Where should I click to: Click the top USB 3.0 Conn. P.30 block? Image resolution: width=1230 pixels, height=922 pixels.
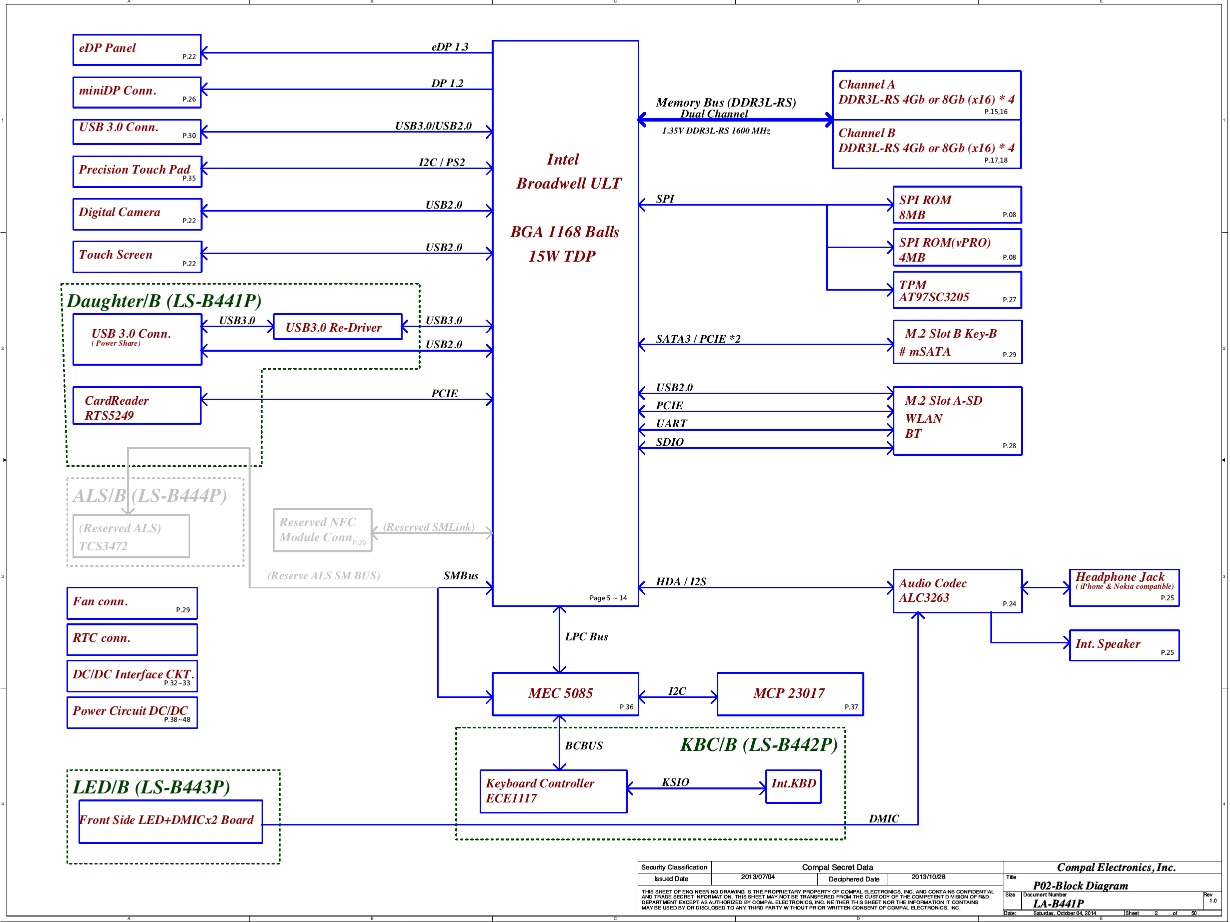click(136, 130)
